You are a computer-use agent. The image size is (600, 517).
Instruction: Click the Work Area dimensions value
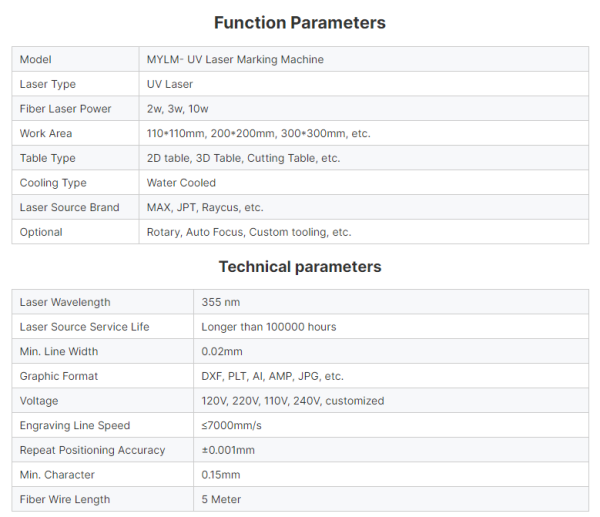tap(259, 133)
